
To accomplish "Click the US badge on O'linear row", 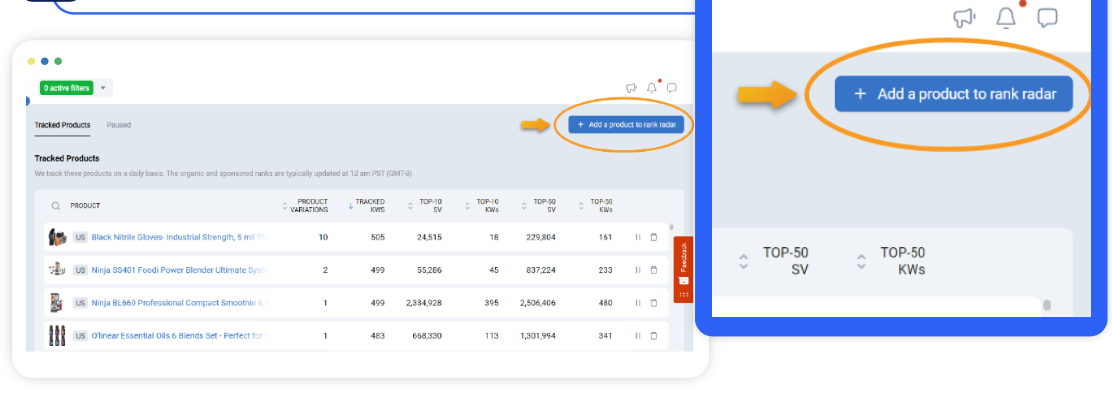I will click(79, 336).
